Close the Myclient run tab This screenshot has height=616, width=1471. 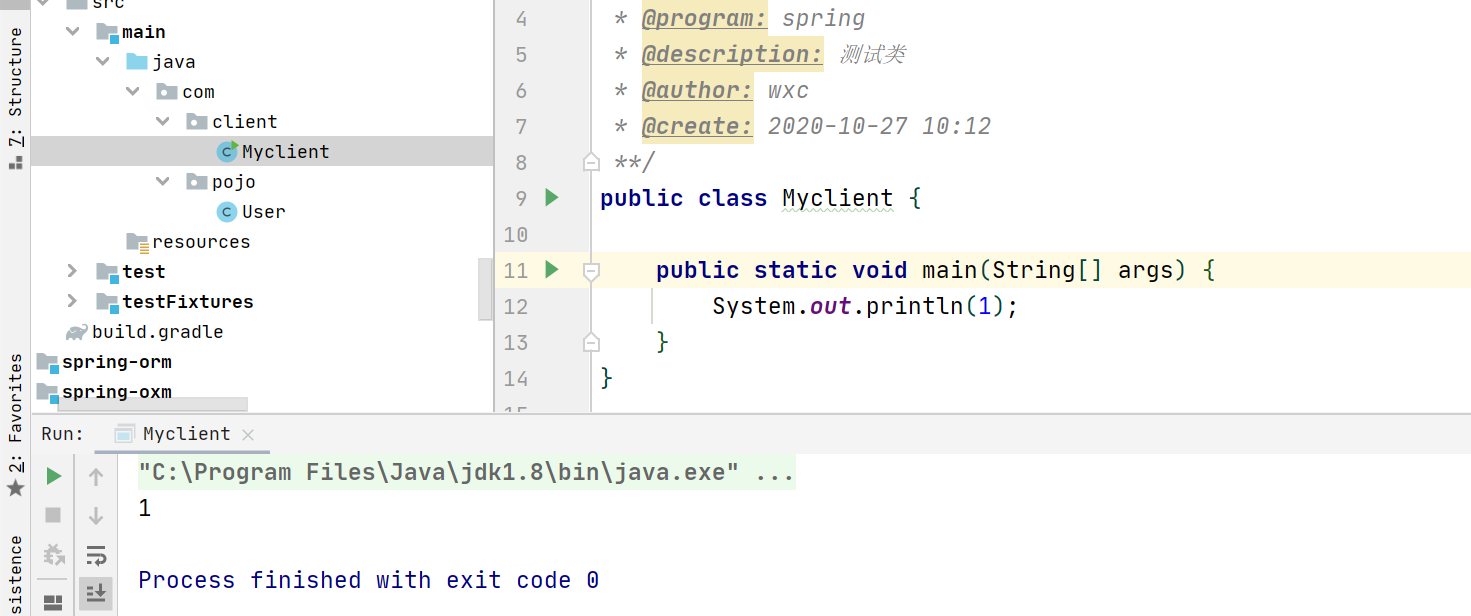coord(248,435)
